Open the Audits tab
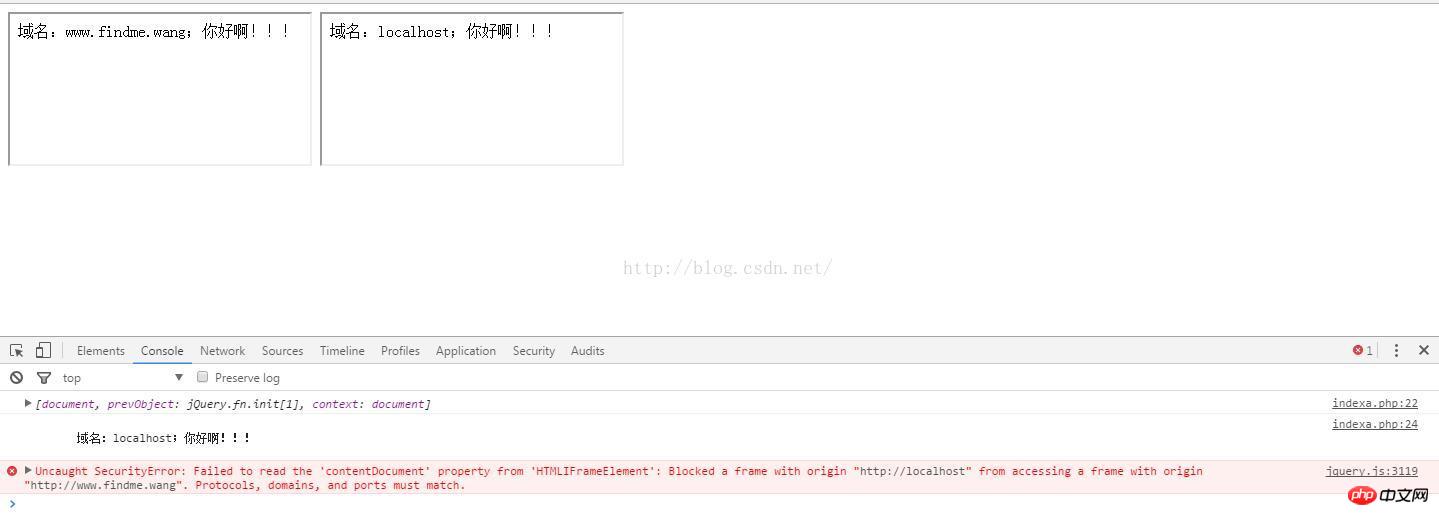 click(x=587, y=351)
